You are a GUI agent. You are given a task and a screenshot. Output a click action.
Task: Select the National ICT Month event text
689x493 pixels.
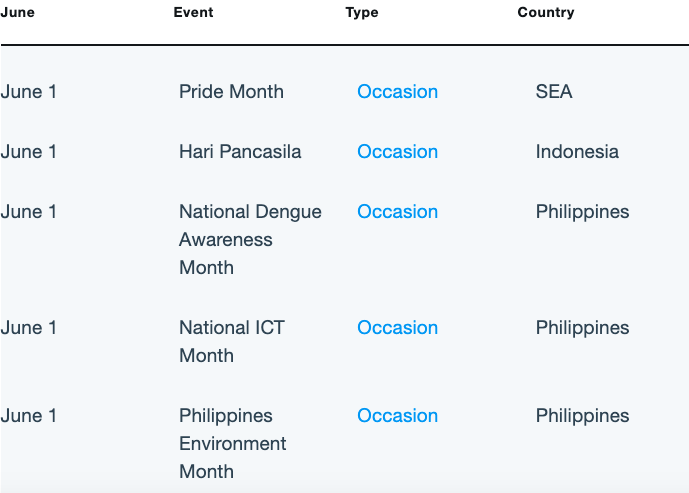click(x=232, y=341)
